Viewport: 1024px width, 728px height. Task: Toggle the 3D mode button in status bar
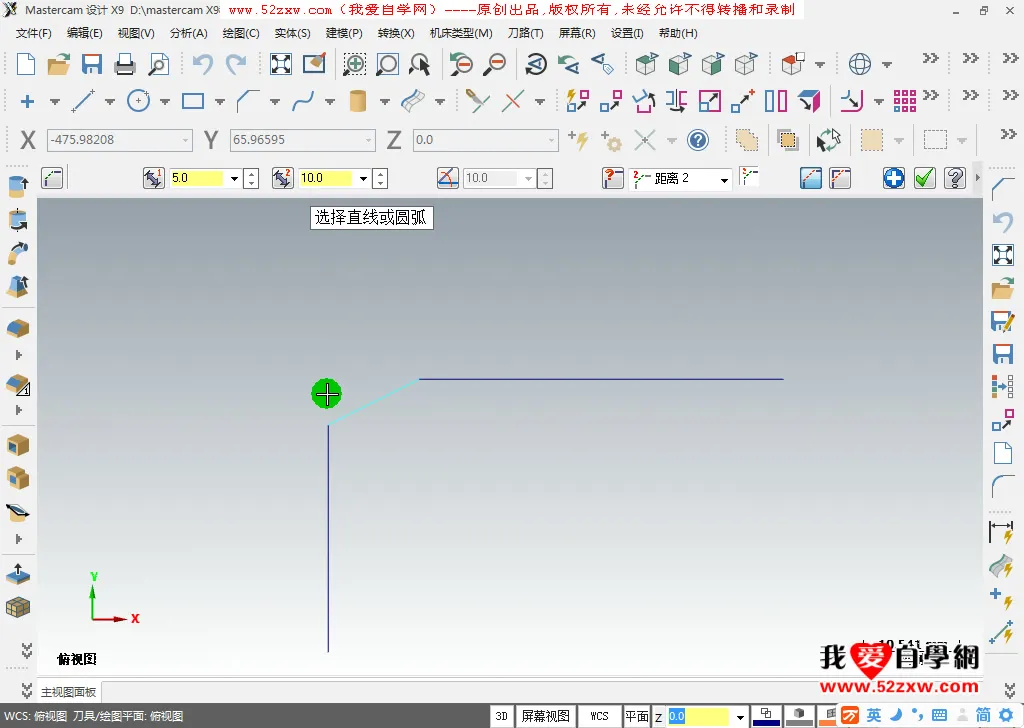click(502, 716)
